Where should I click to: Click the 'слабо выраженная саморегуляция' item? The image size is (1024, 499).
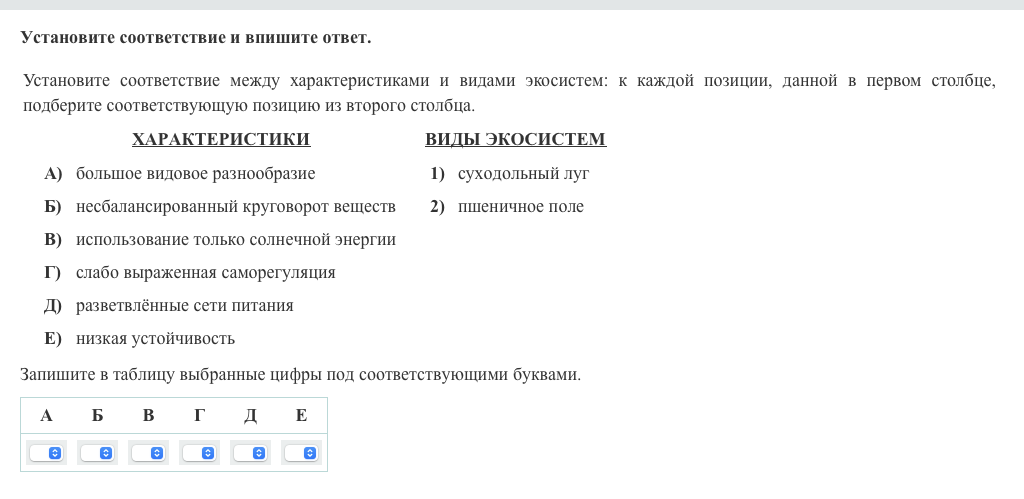coord(205,273)
